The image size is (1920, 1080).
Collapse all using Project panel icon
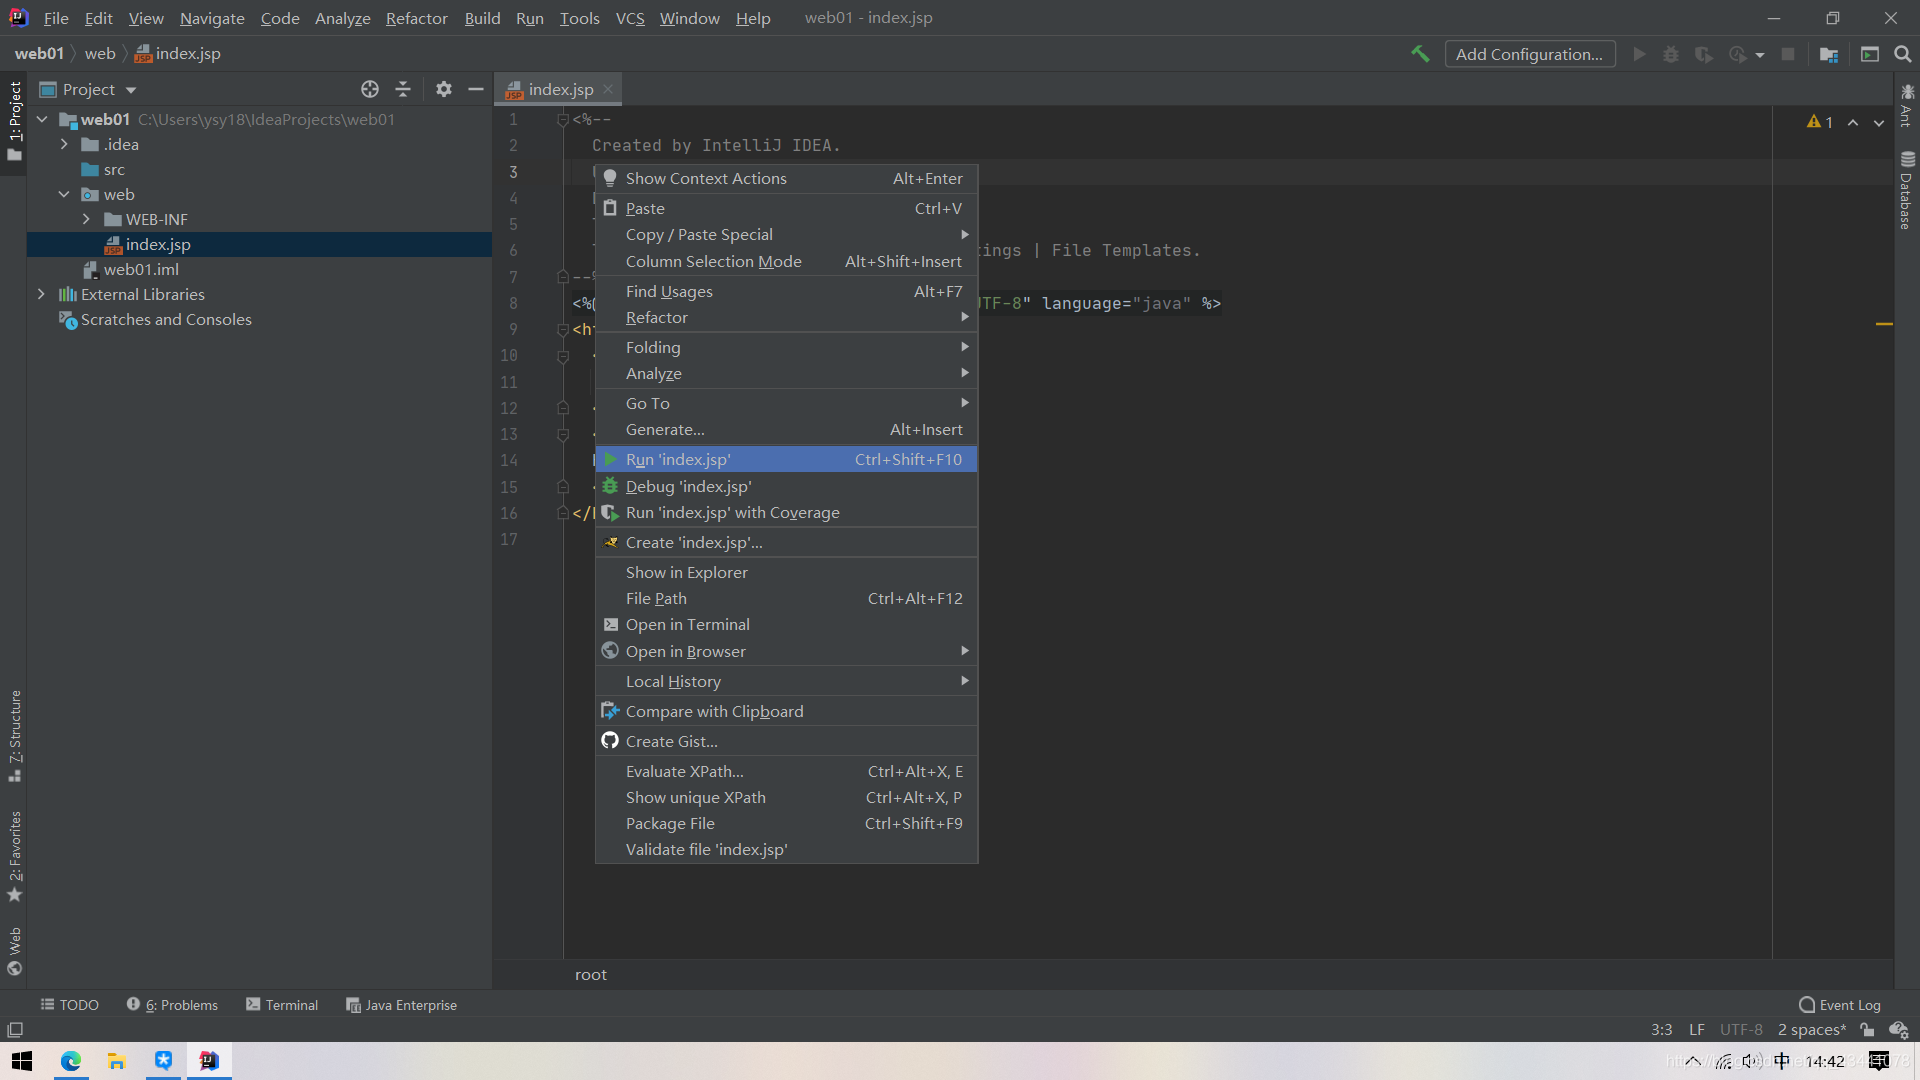click(403, 89)
